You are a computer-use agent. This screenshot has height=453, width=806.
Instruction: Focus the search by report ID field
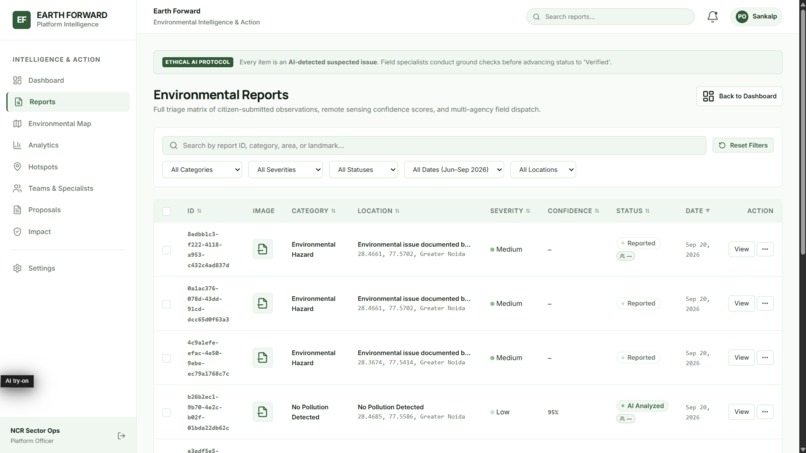coord(434,146)
